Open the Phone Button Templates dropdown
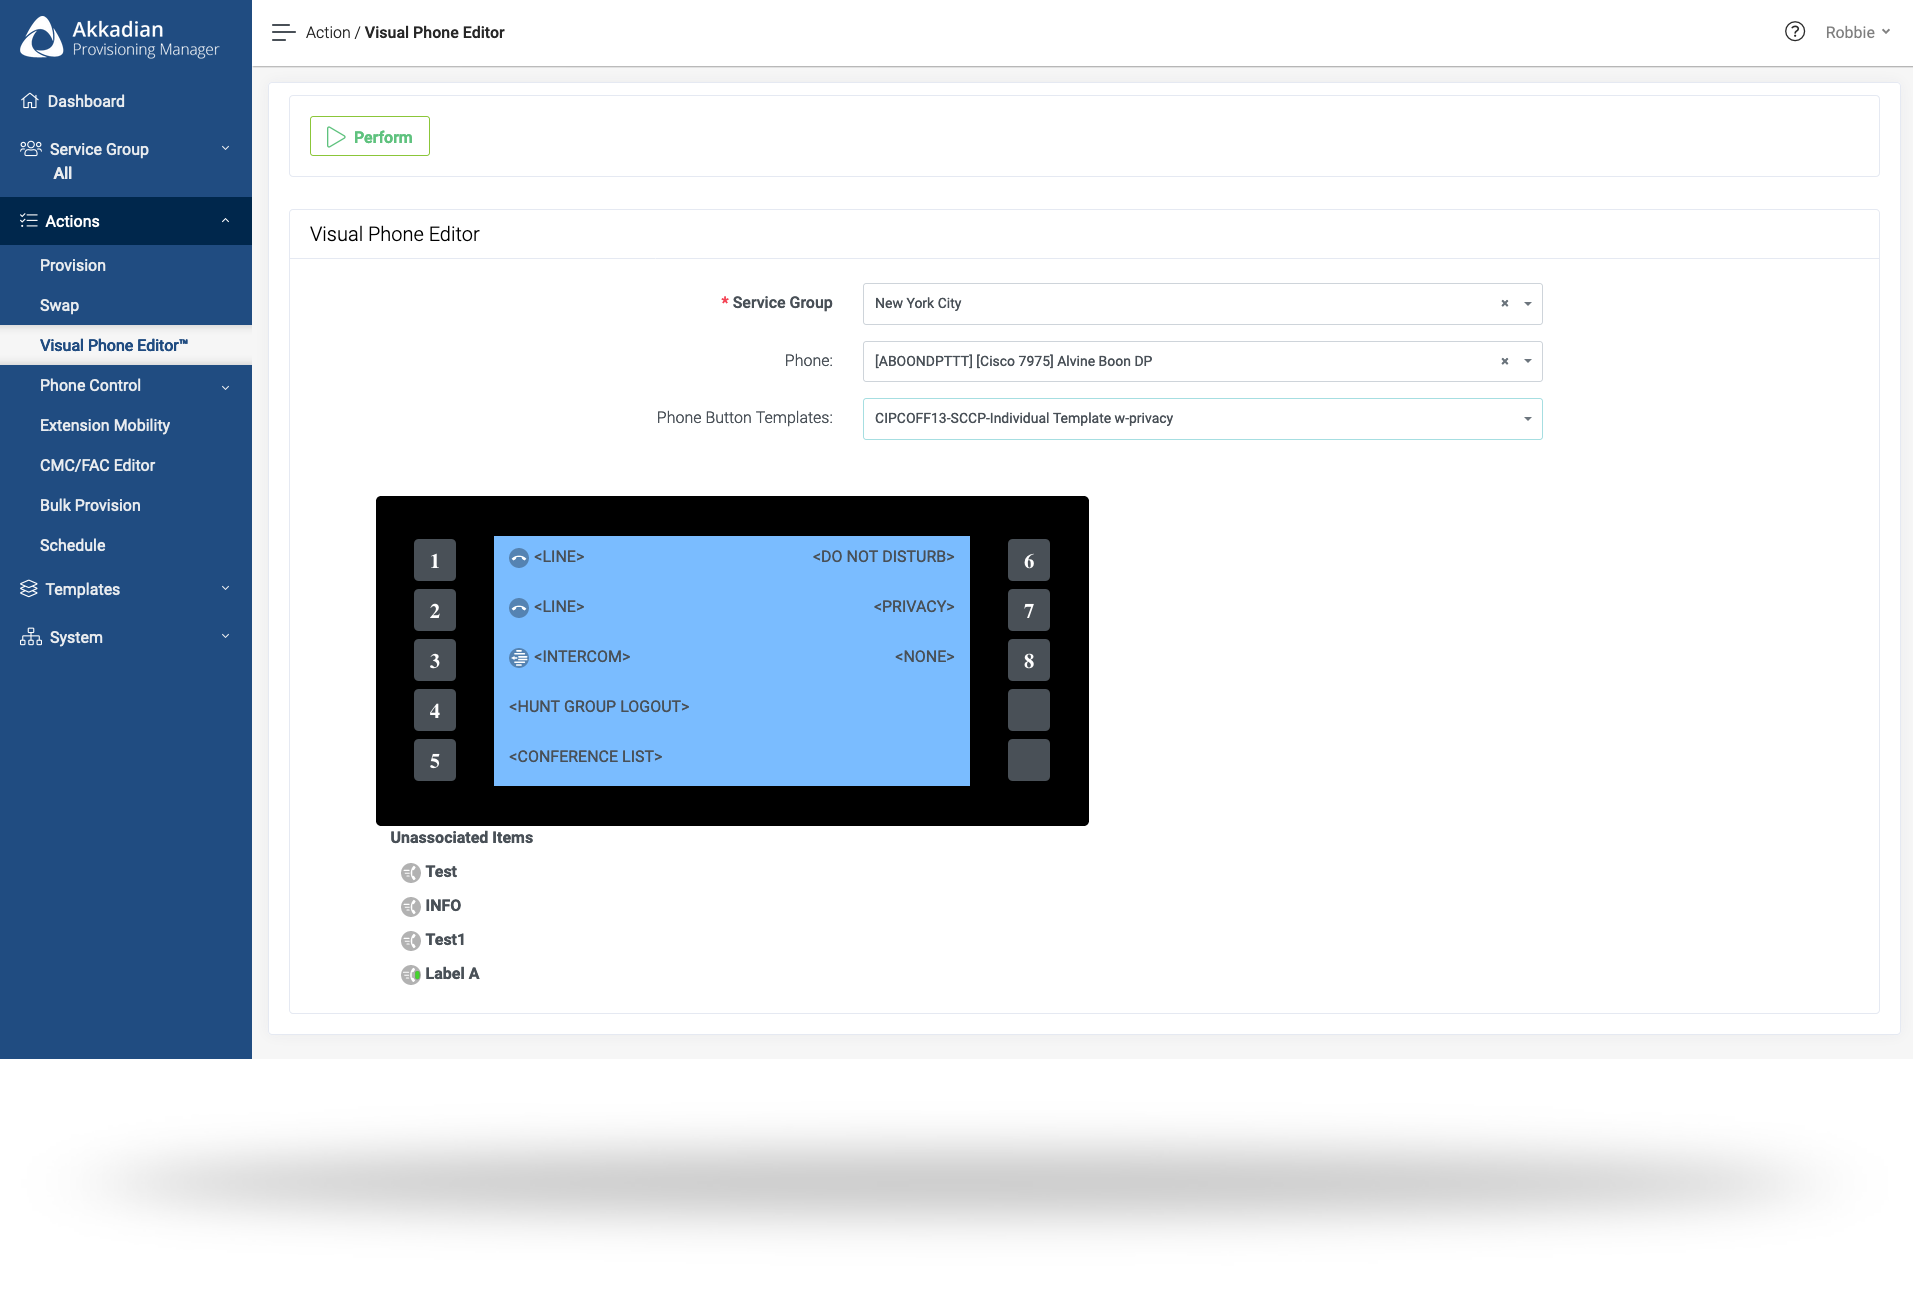1913x1300 pixels. 1528,419
